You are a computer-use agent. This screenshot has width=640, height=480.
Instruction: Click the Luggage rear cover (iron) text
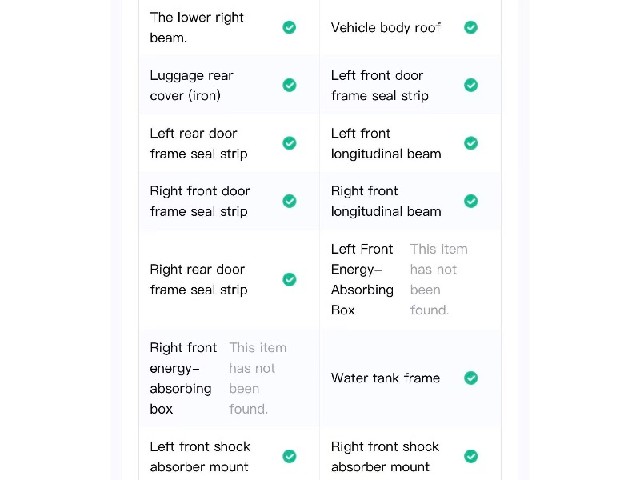tap(192, 85)
